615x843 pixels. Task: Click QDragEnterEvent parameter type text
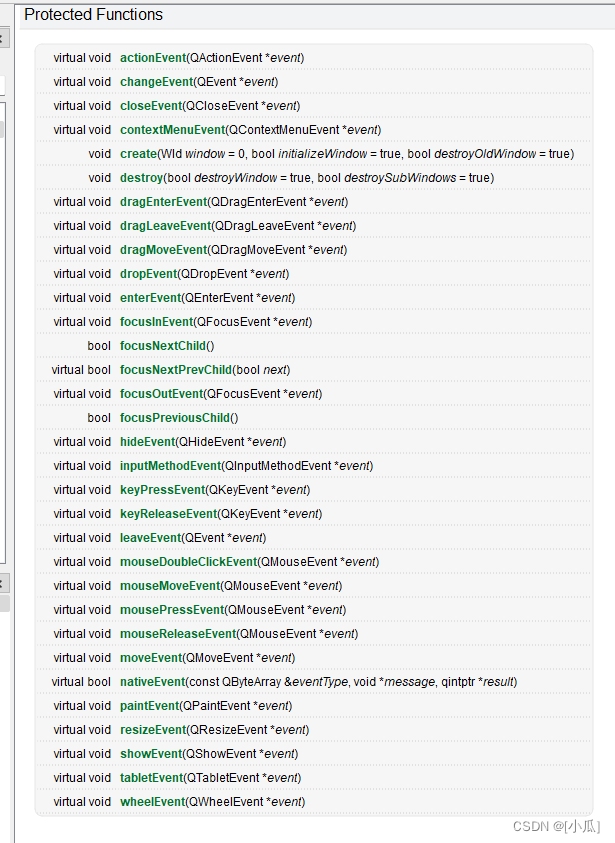click(259, 202)
